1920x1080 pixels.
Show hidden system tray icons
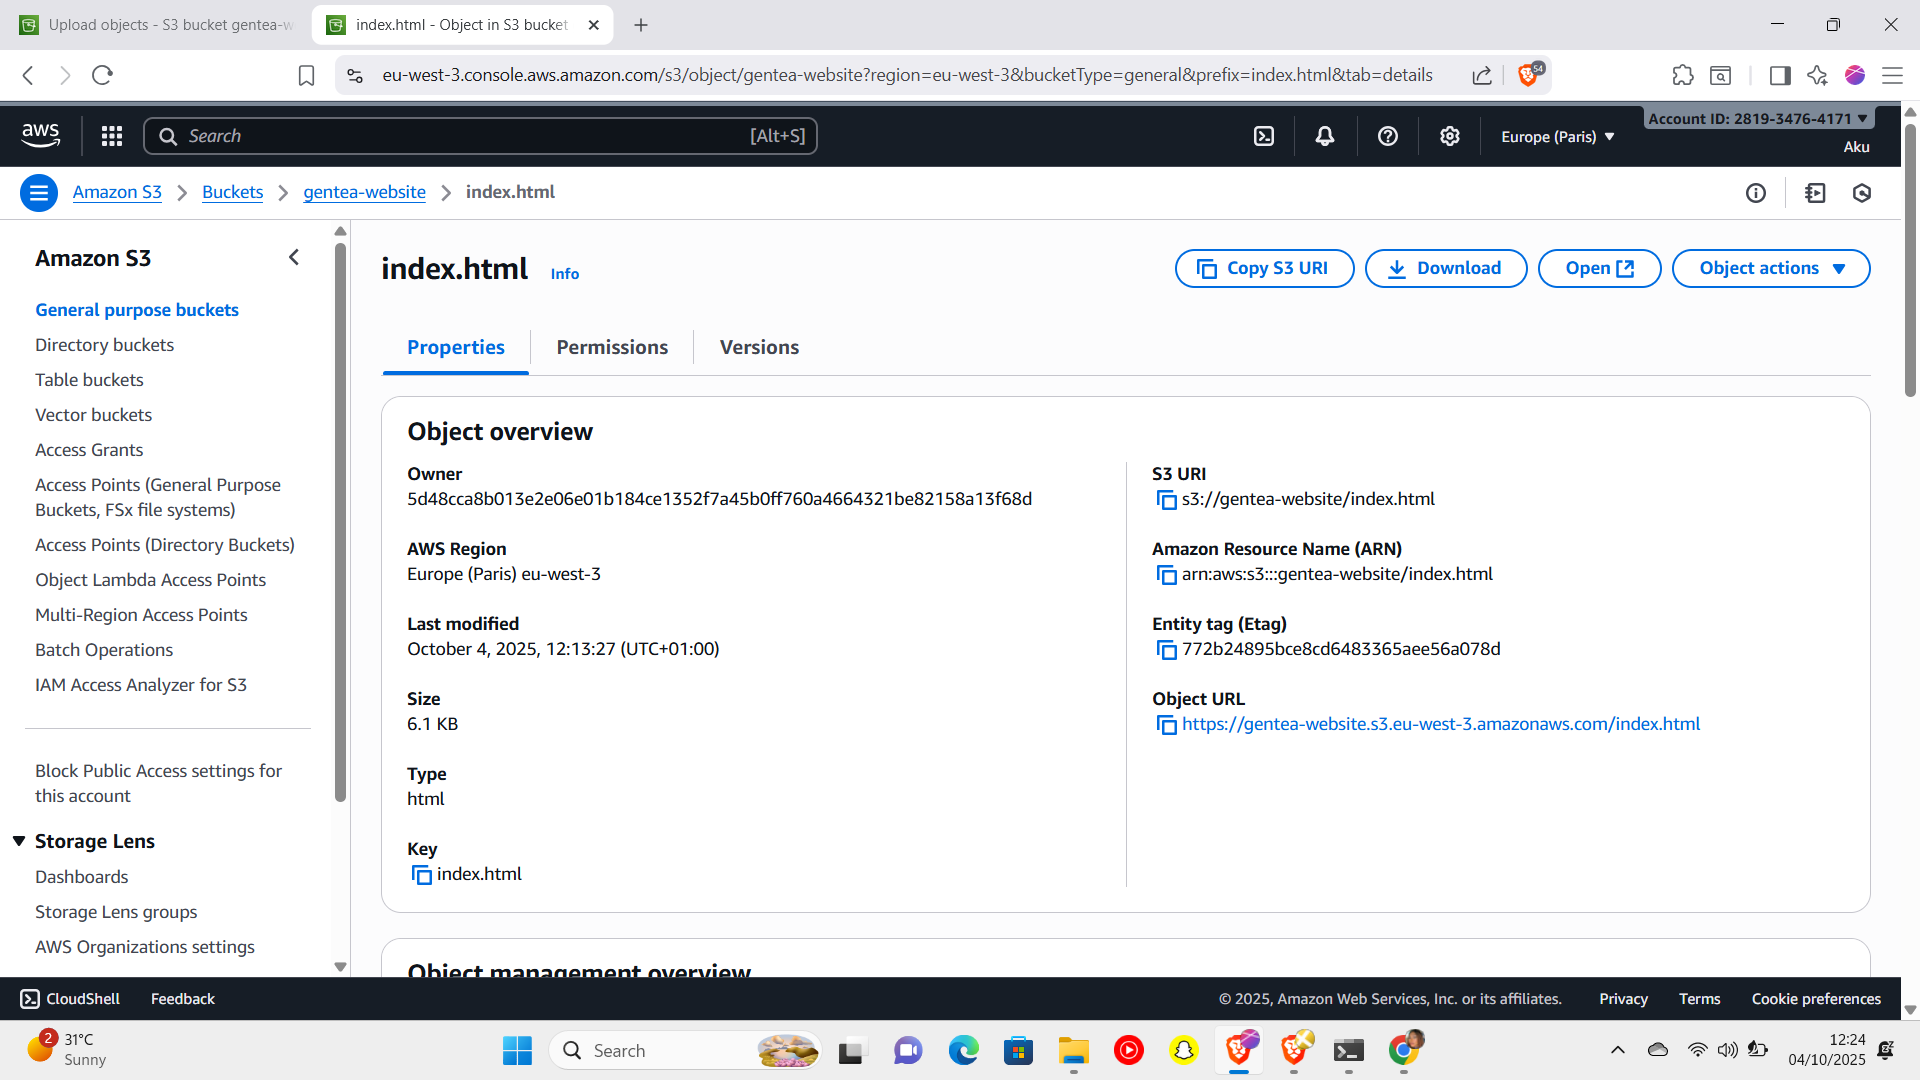pos(1617,1050)
